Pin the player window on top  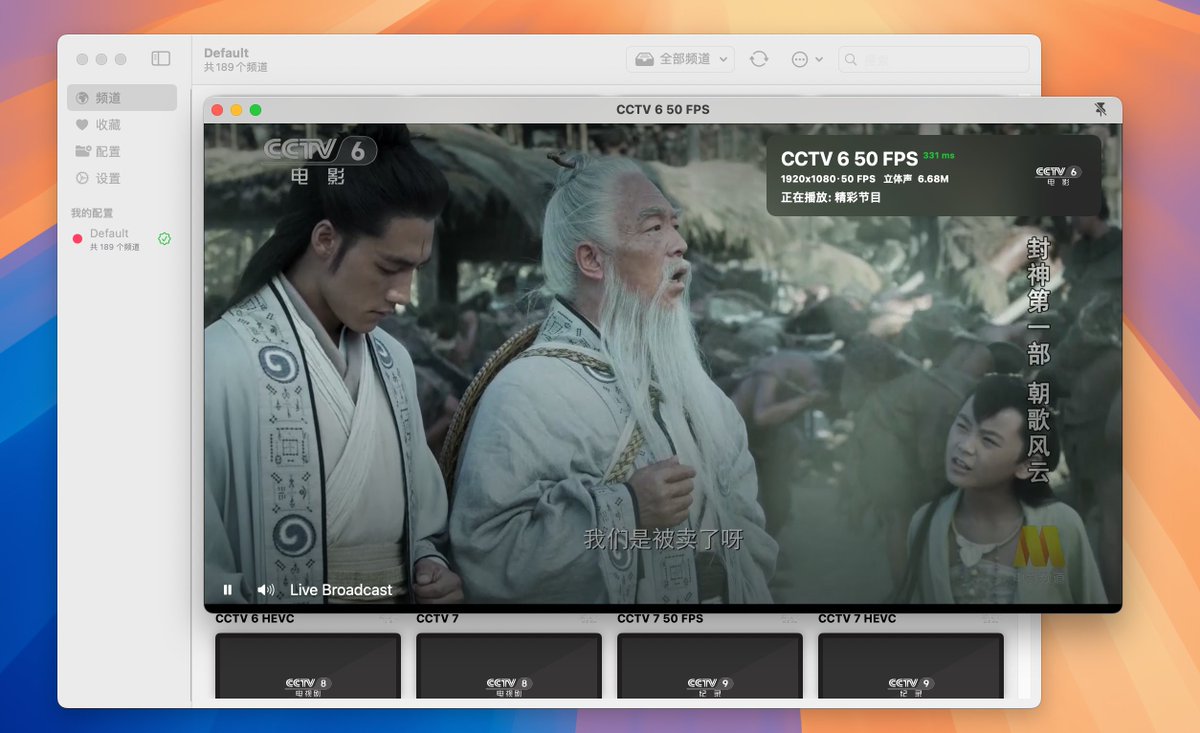pos(1100,109)
